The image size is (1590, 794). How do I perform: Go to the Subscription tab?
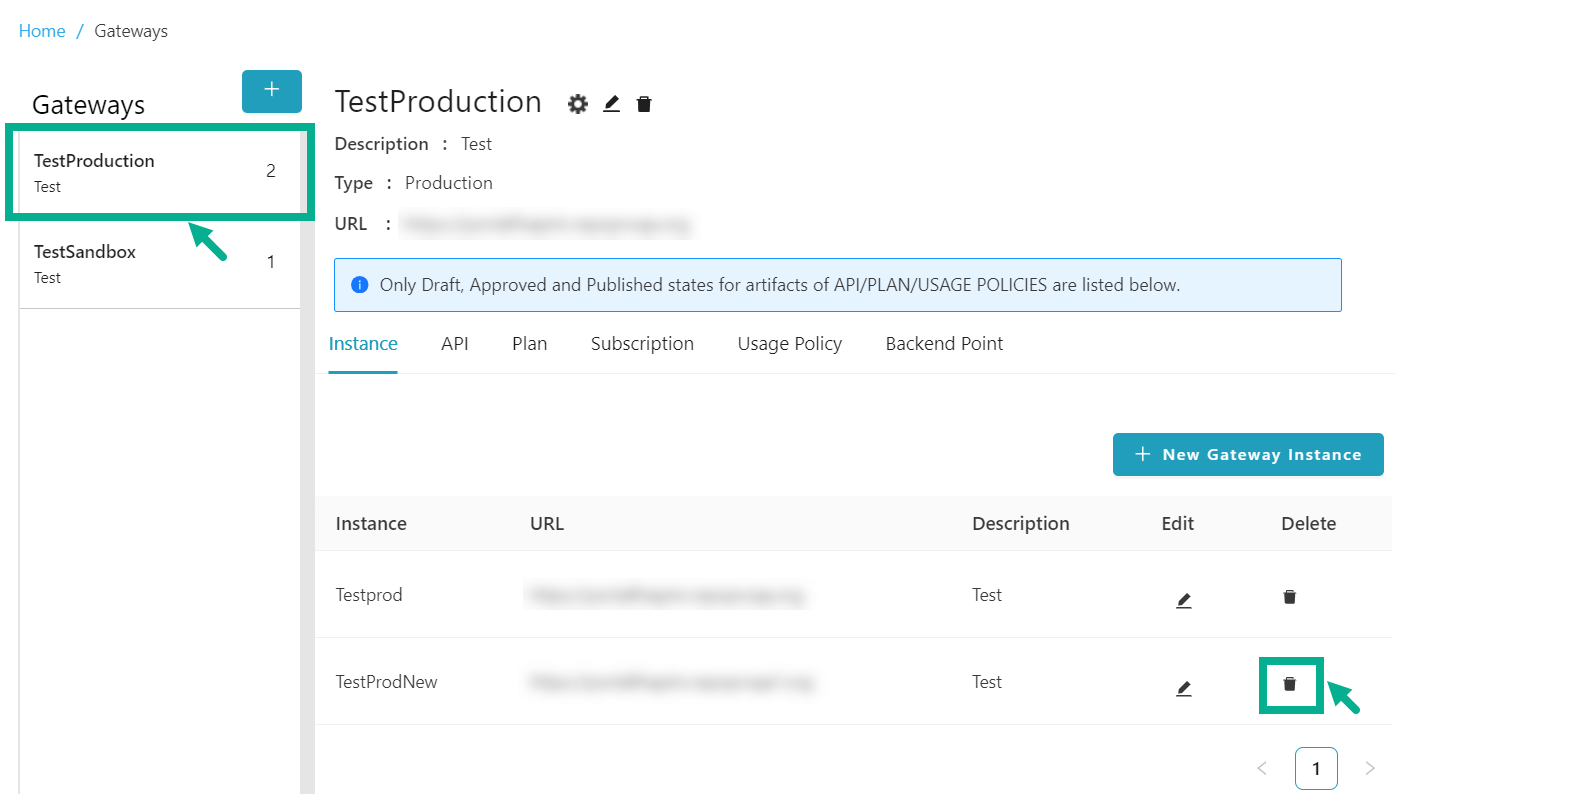pos(642,344)
